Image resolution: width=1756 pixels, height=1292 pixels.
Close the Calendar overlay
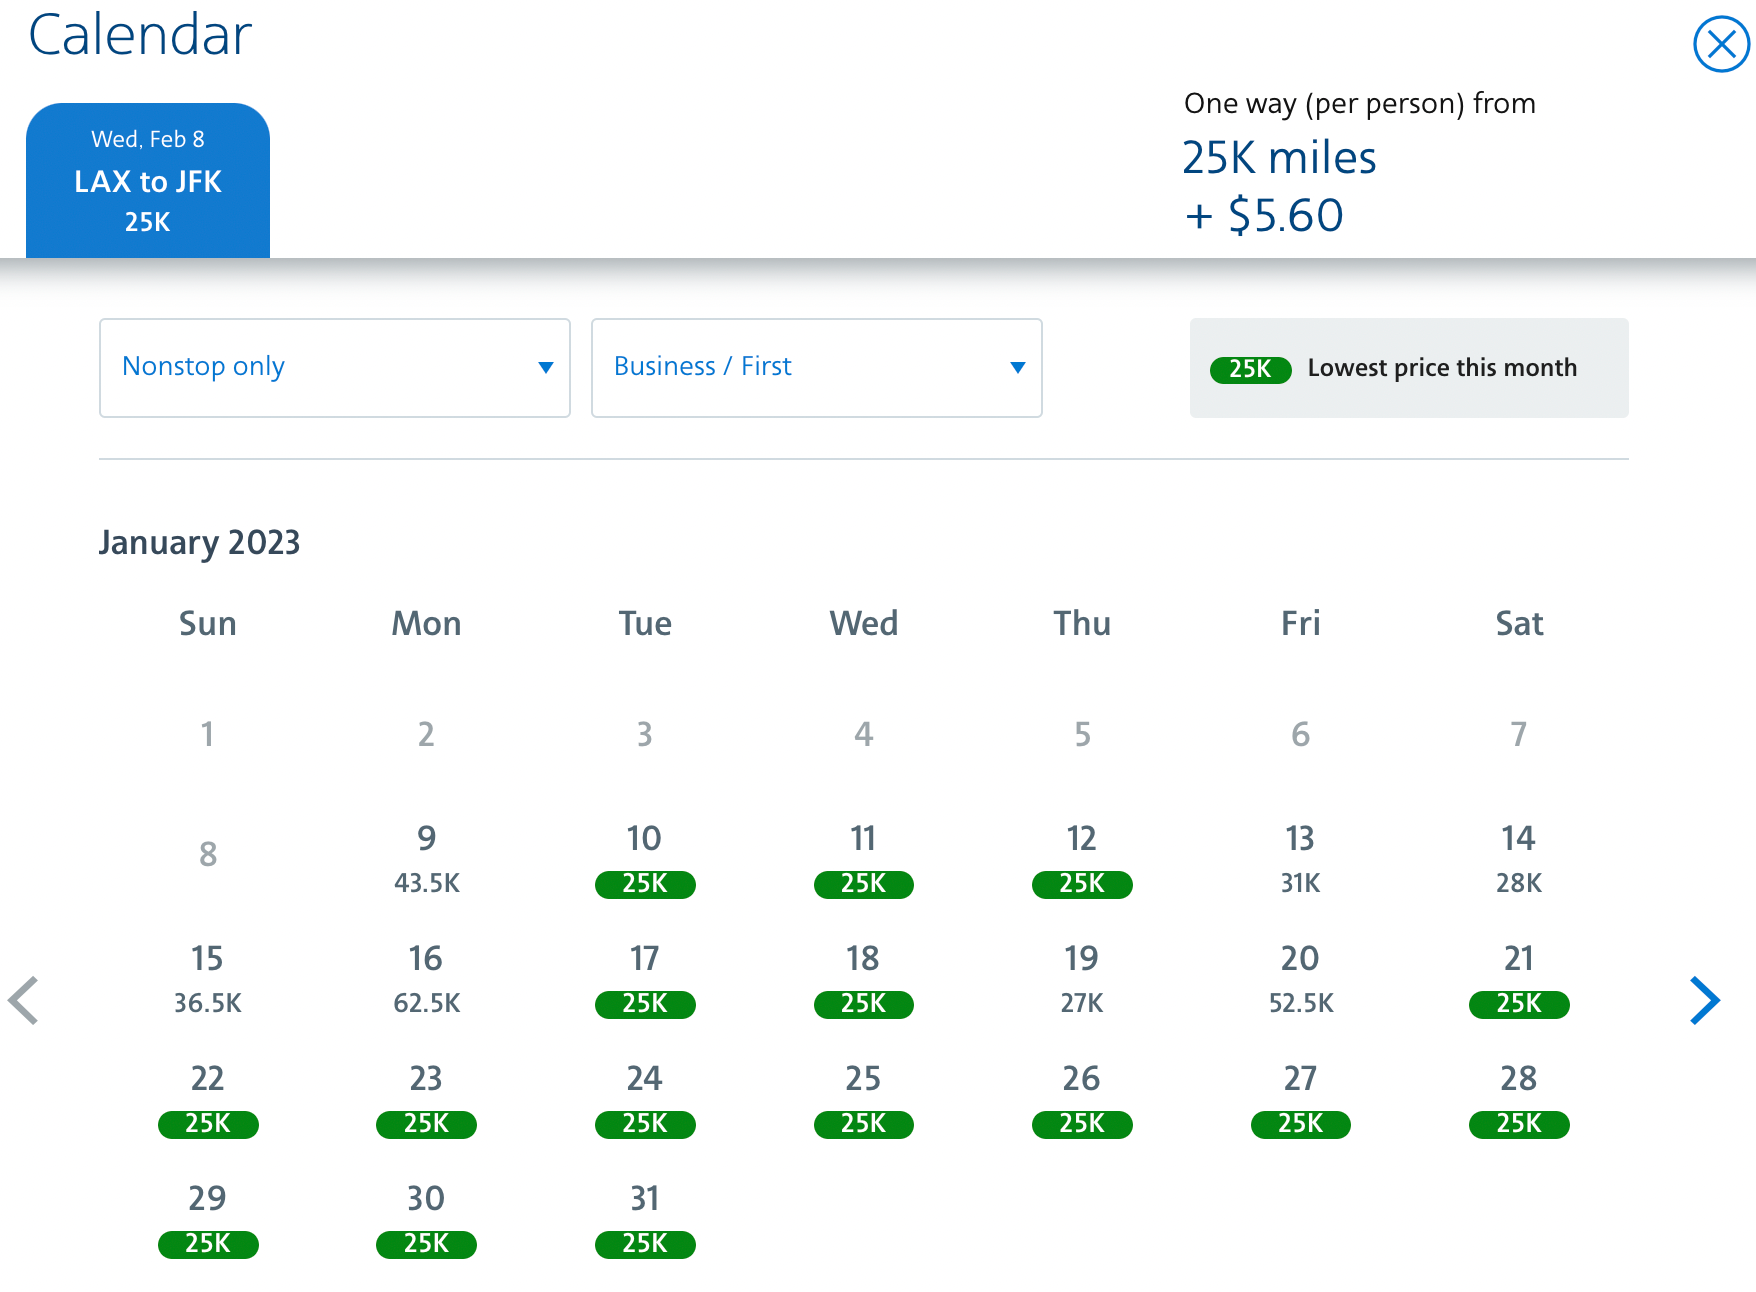click(1721, 43)
